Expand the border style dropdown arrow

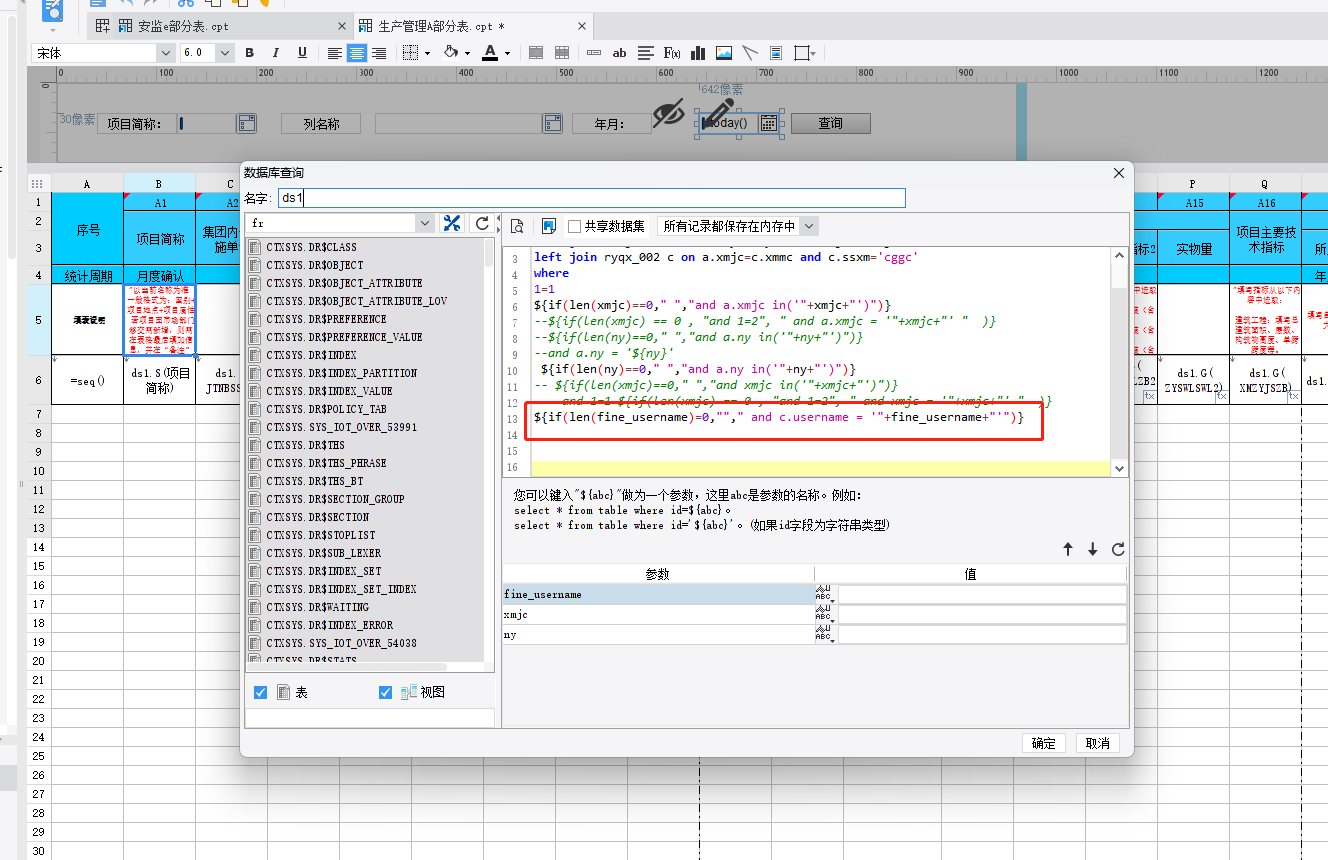click(427, 54)
